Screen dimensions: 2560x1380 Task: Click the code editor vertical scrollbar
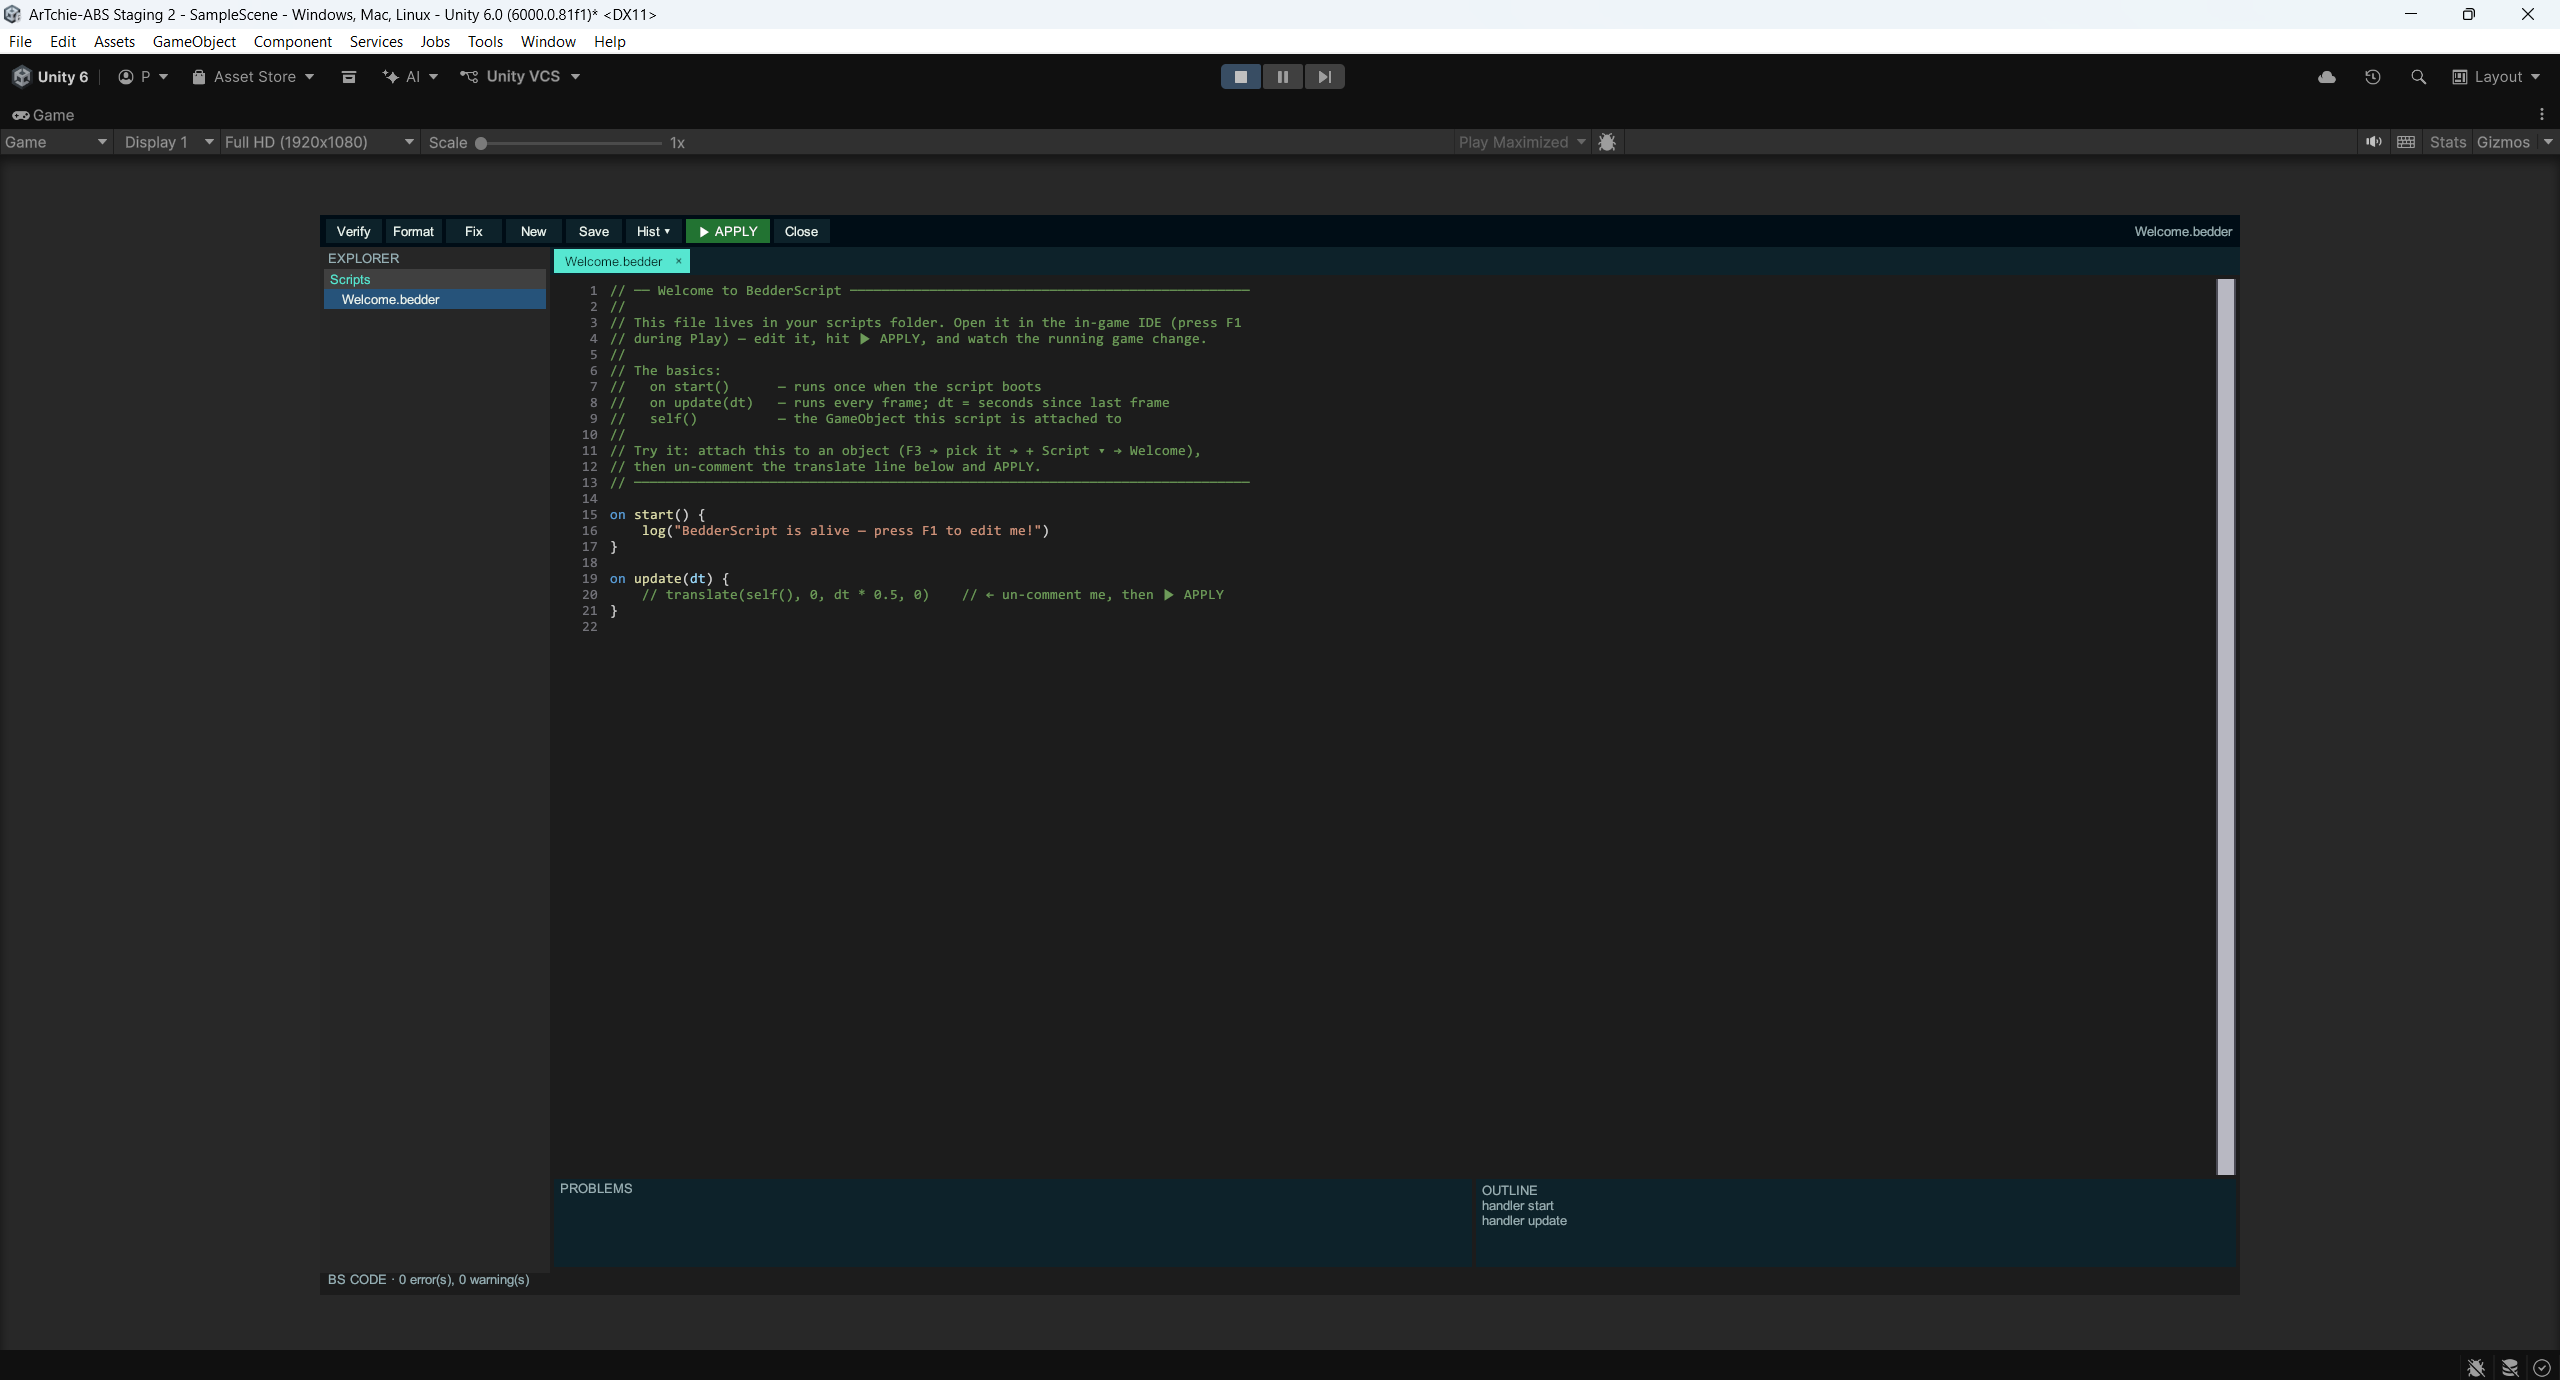[x=2225, y=726]
